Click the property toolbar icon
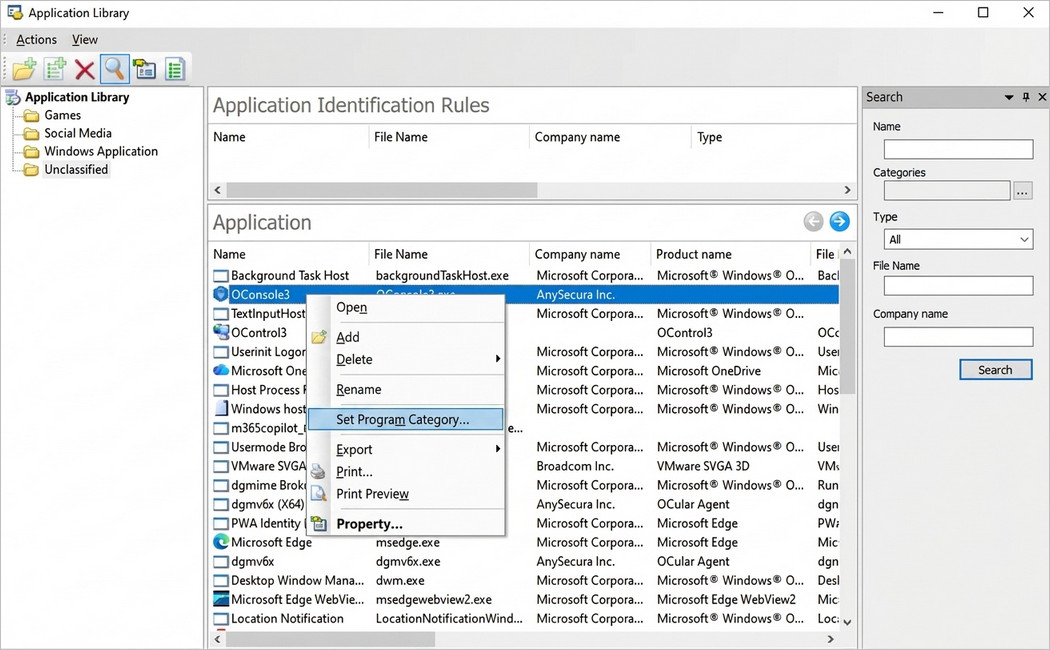The height and width of the screenshot is (650, 1050). click(x=145, y=69)
